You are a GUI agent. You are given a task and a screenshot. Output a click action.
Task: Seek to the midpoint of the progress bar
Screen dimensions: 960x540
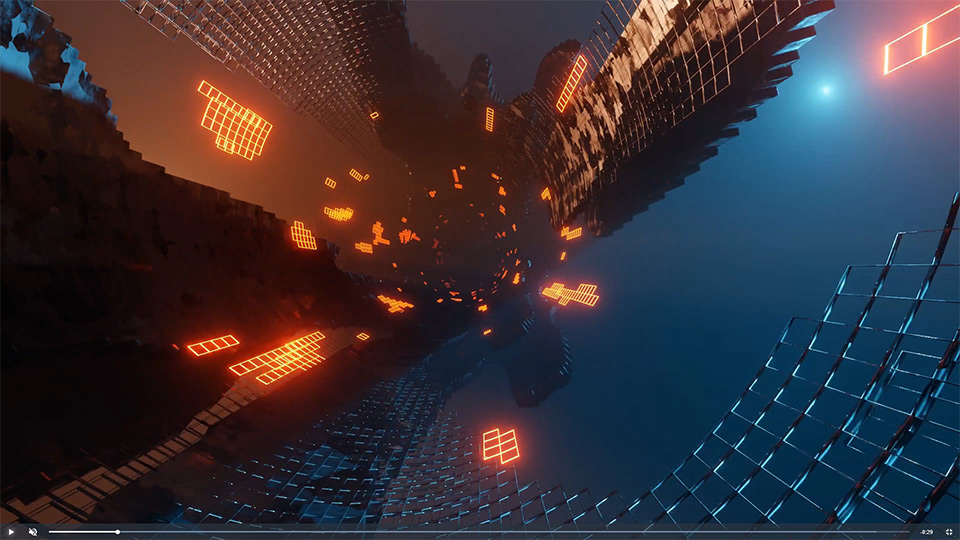point(478,532)
